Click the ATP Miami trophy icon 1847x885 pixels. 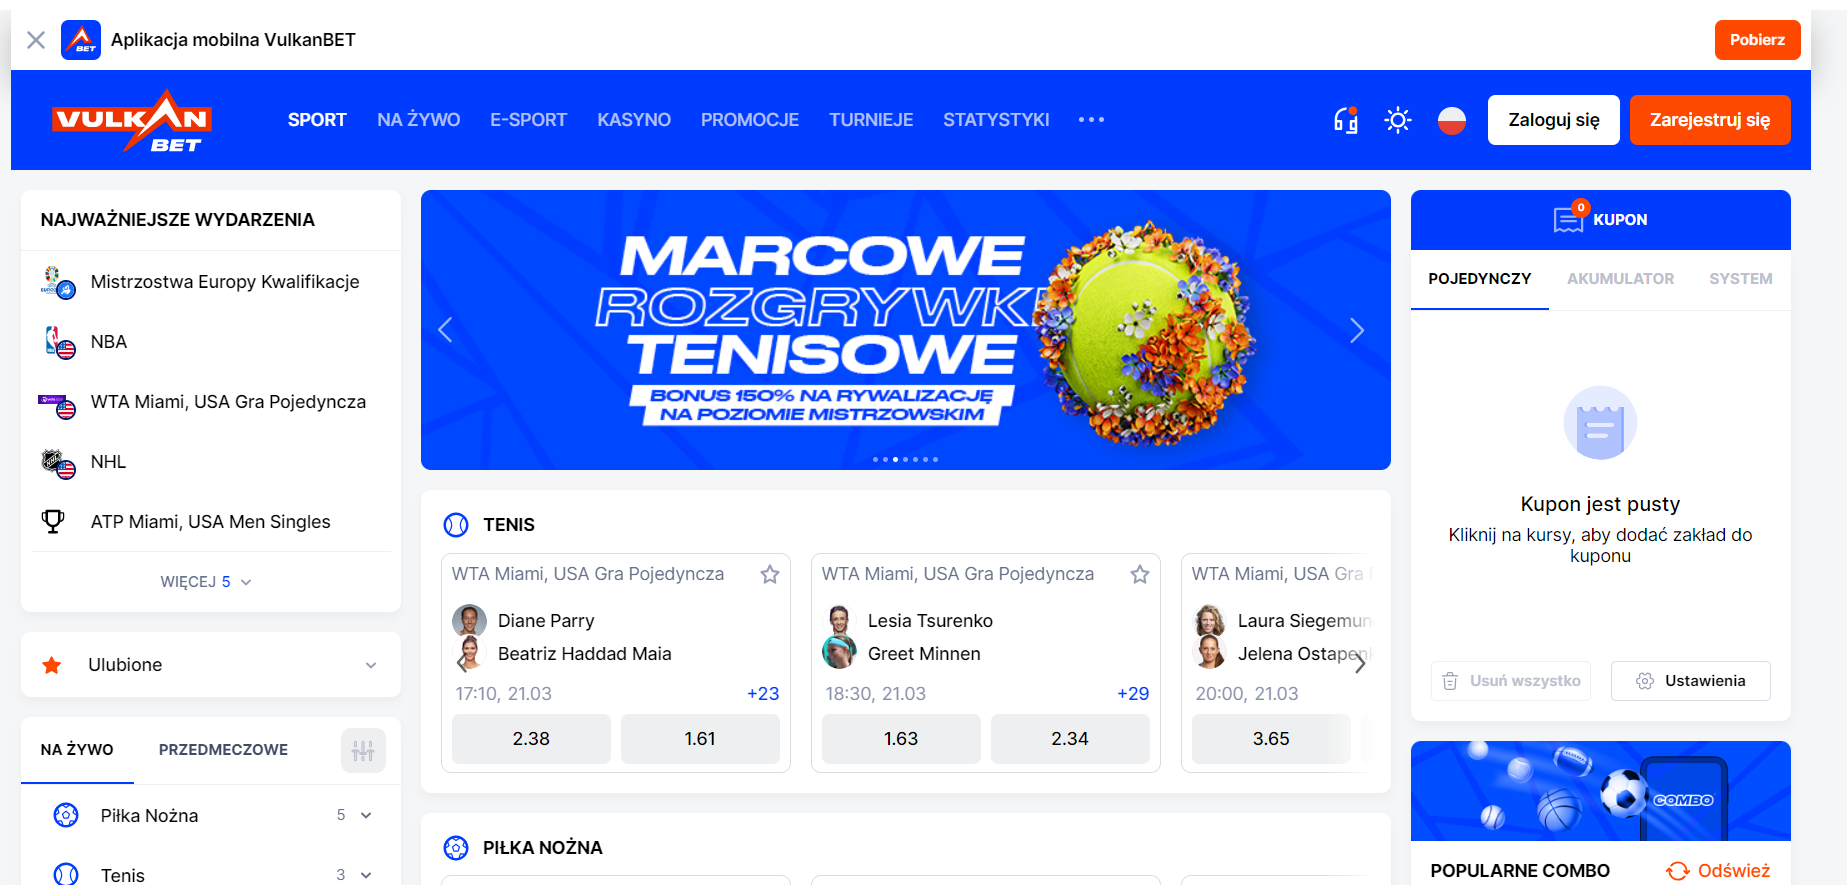[x=53, y=521]
